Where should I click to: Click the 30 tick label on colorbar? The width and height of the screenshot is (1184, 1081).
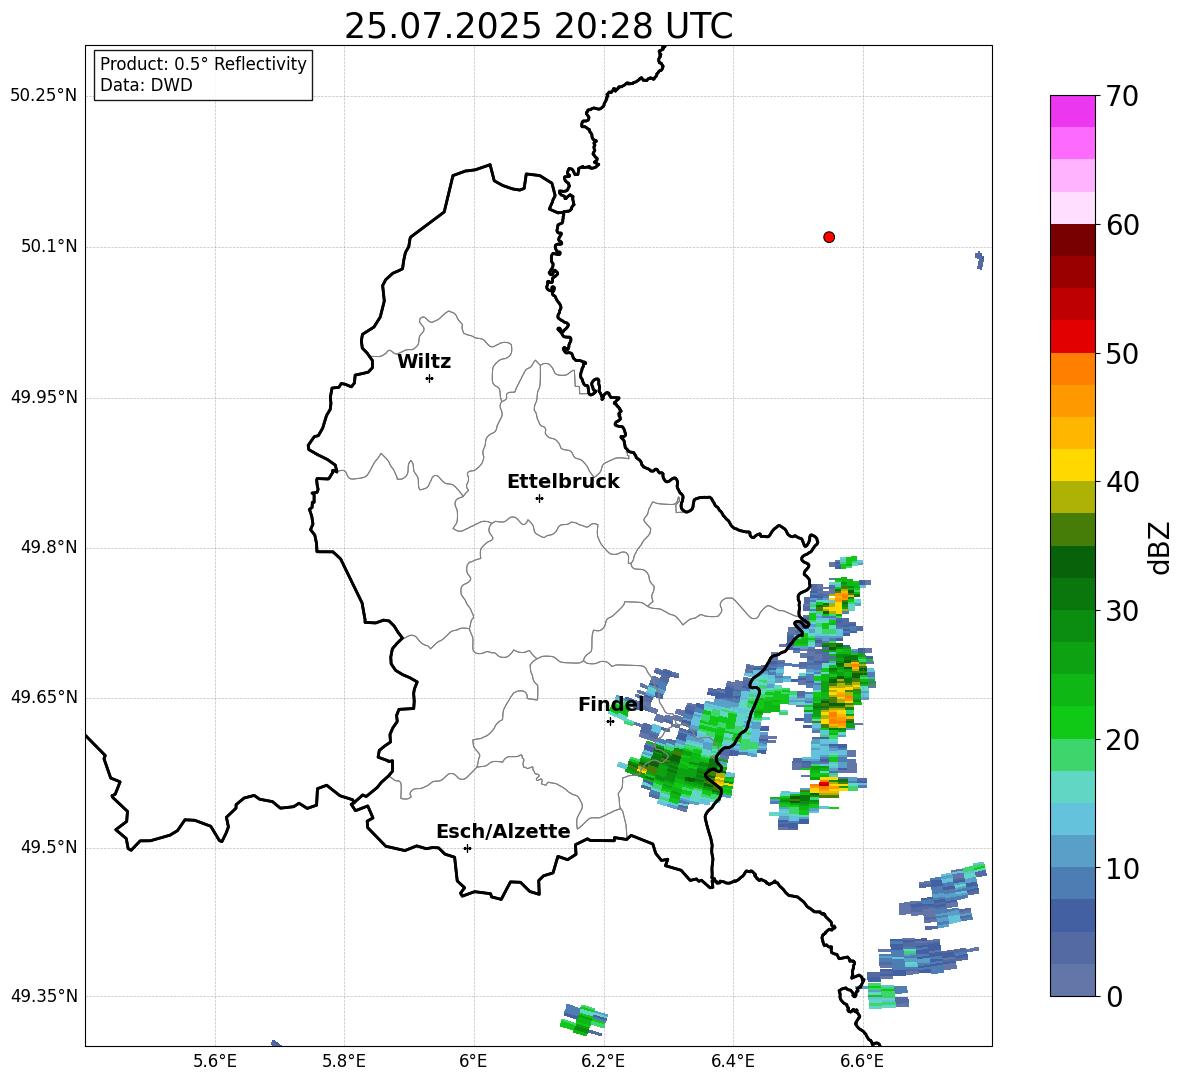[1122, 611]
